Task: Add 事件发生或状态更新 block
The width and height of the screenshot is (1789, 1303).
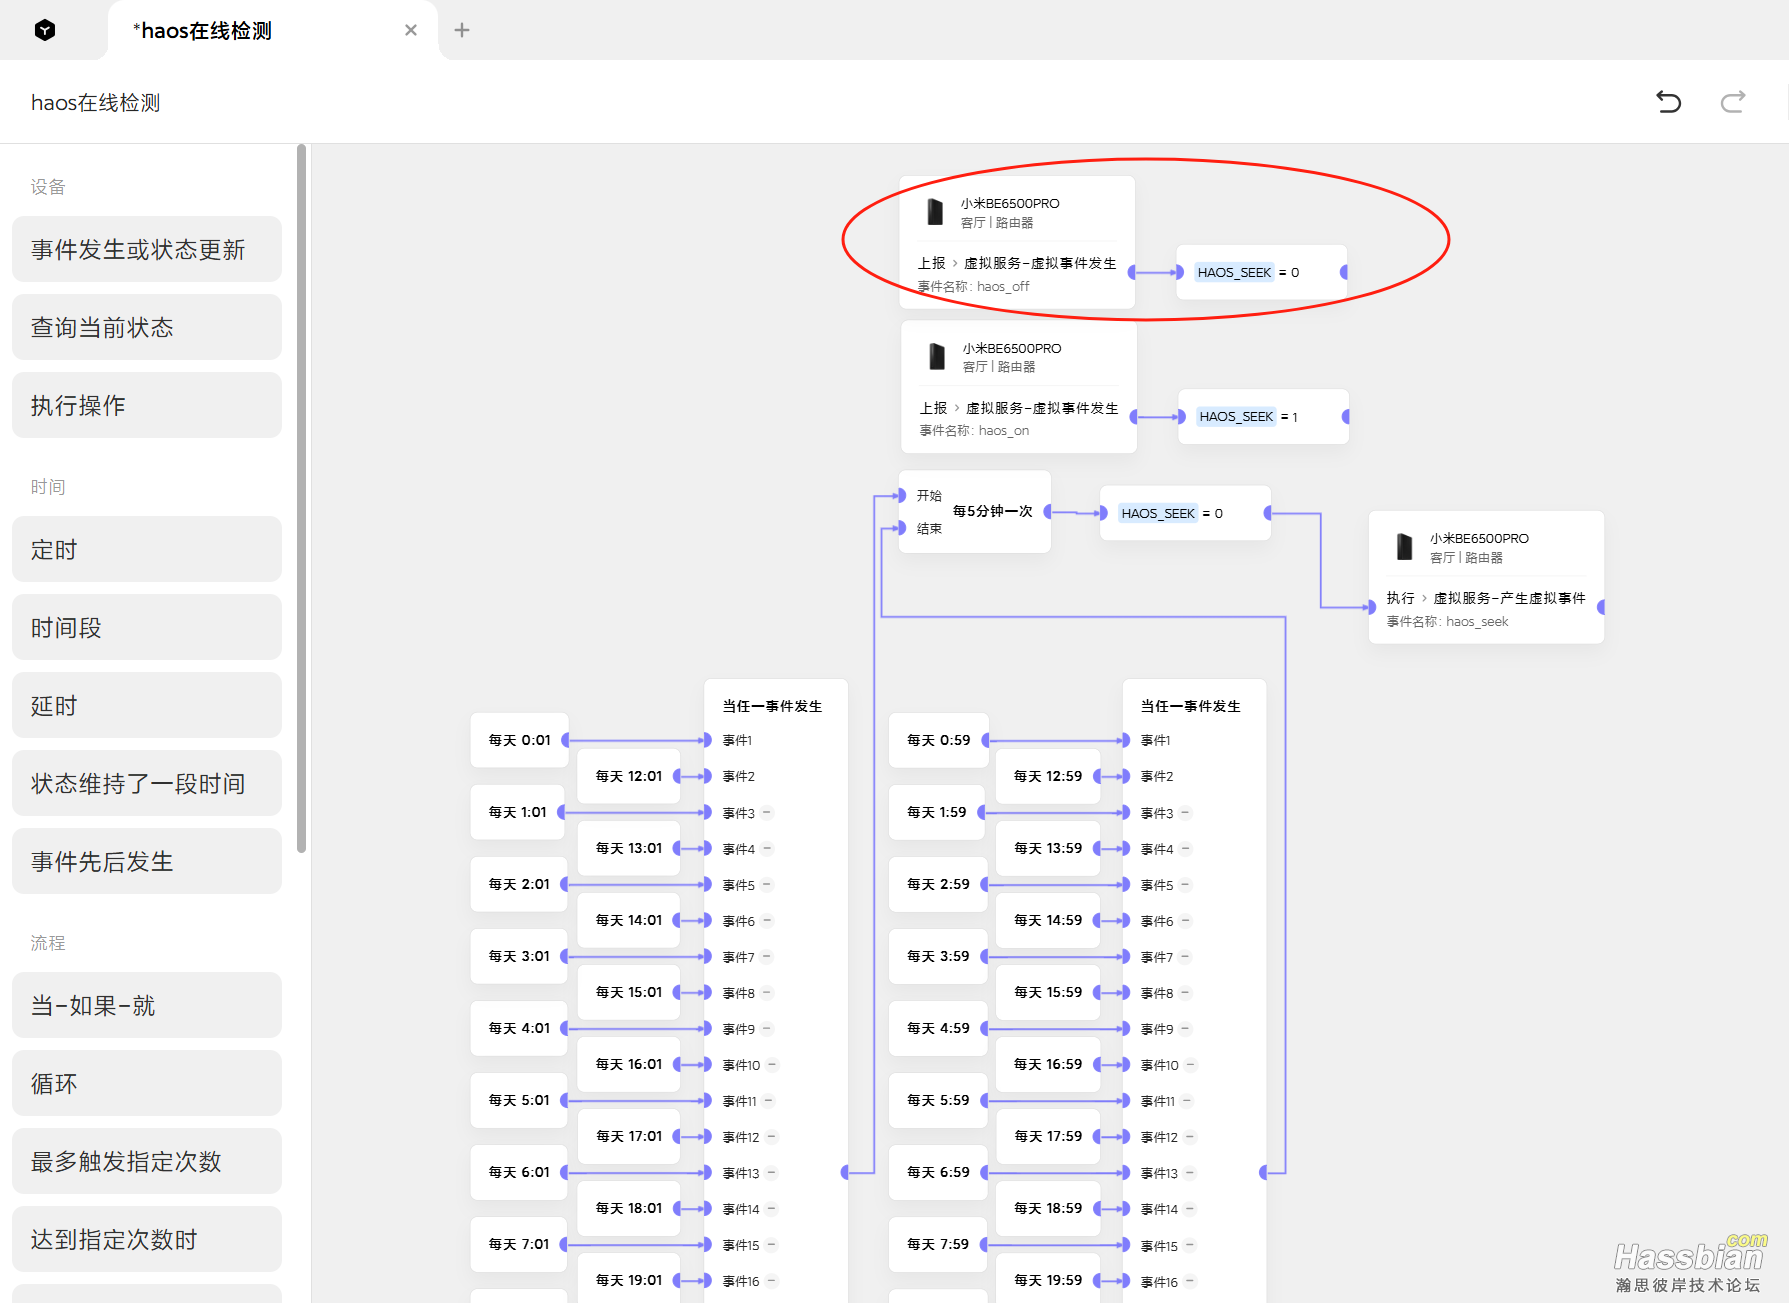Action: (x=147, y=249)
